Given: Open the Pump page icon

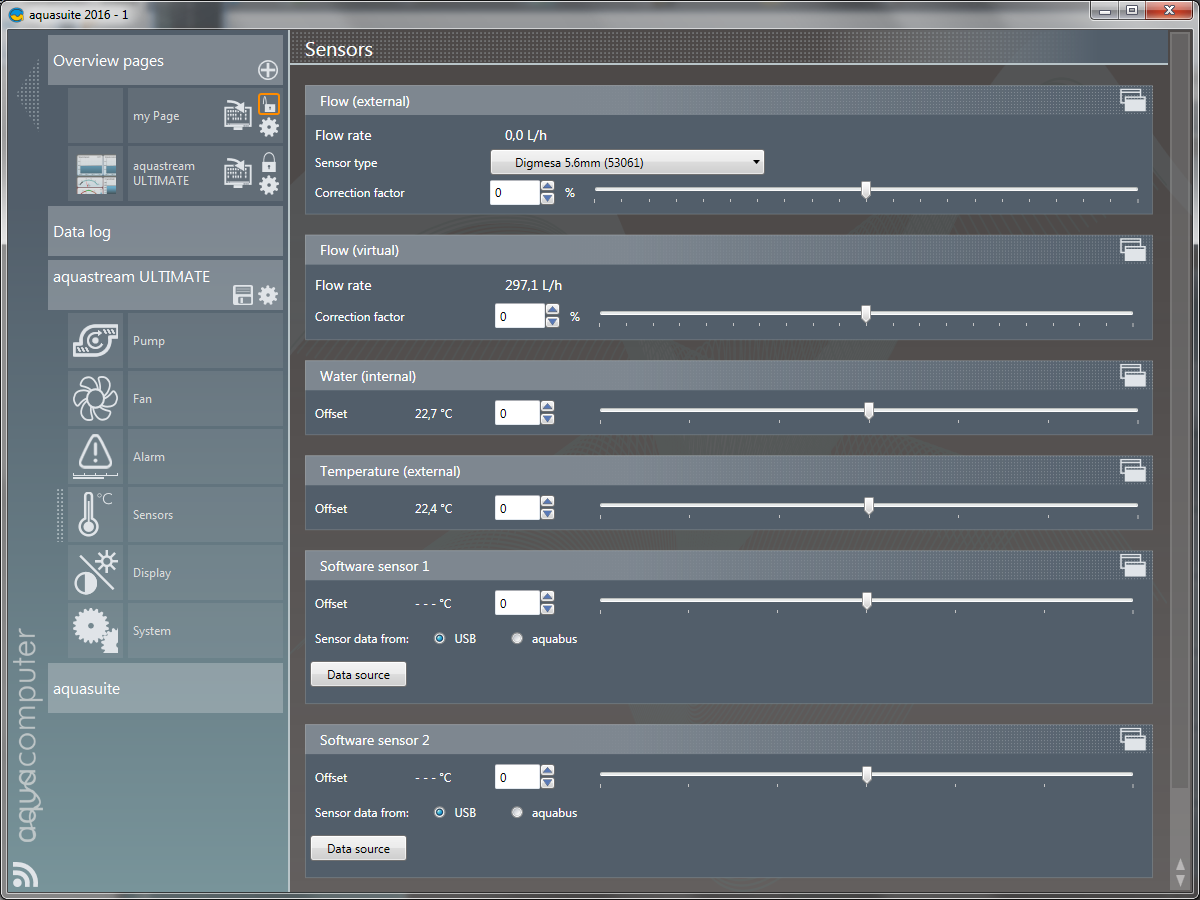Looking at the screenshot, I should [96, 341].
